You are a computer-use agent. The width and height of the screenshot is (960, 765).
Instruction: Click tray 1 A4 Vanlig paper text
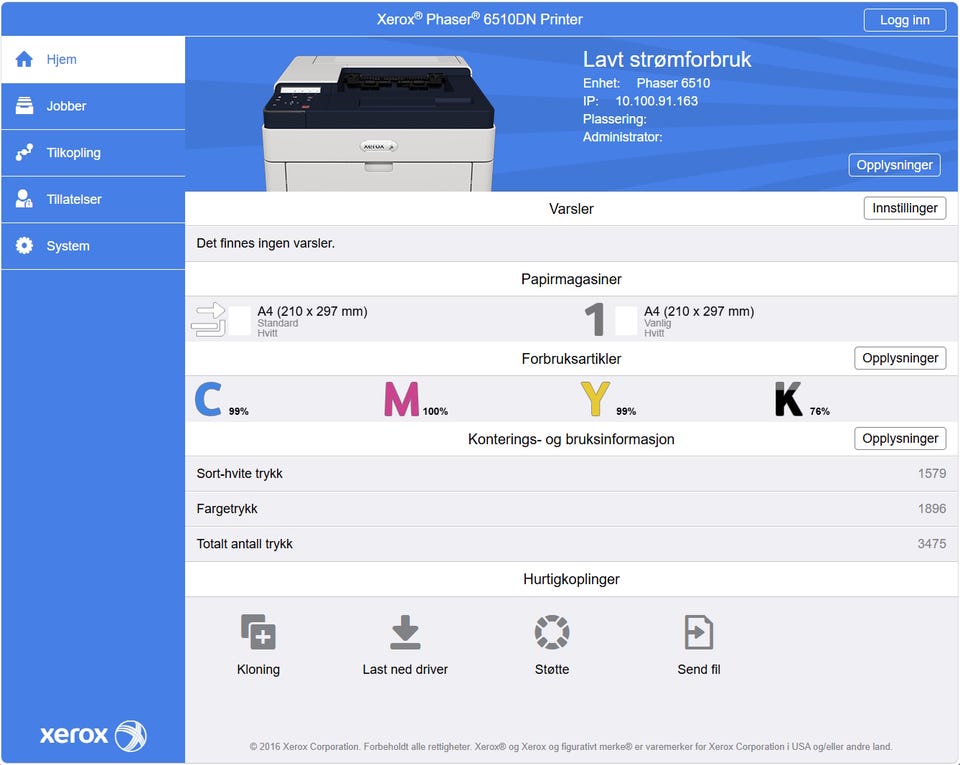click(699, 321)
